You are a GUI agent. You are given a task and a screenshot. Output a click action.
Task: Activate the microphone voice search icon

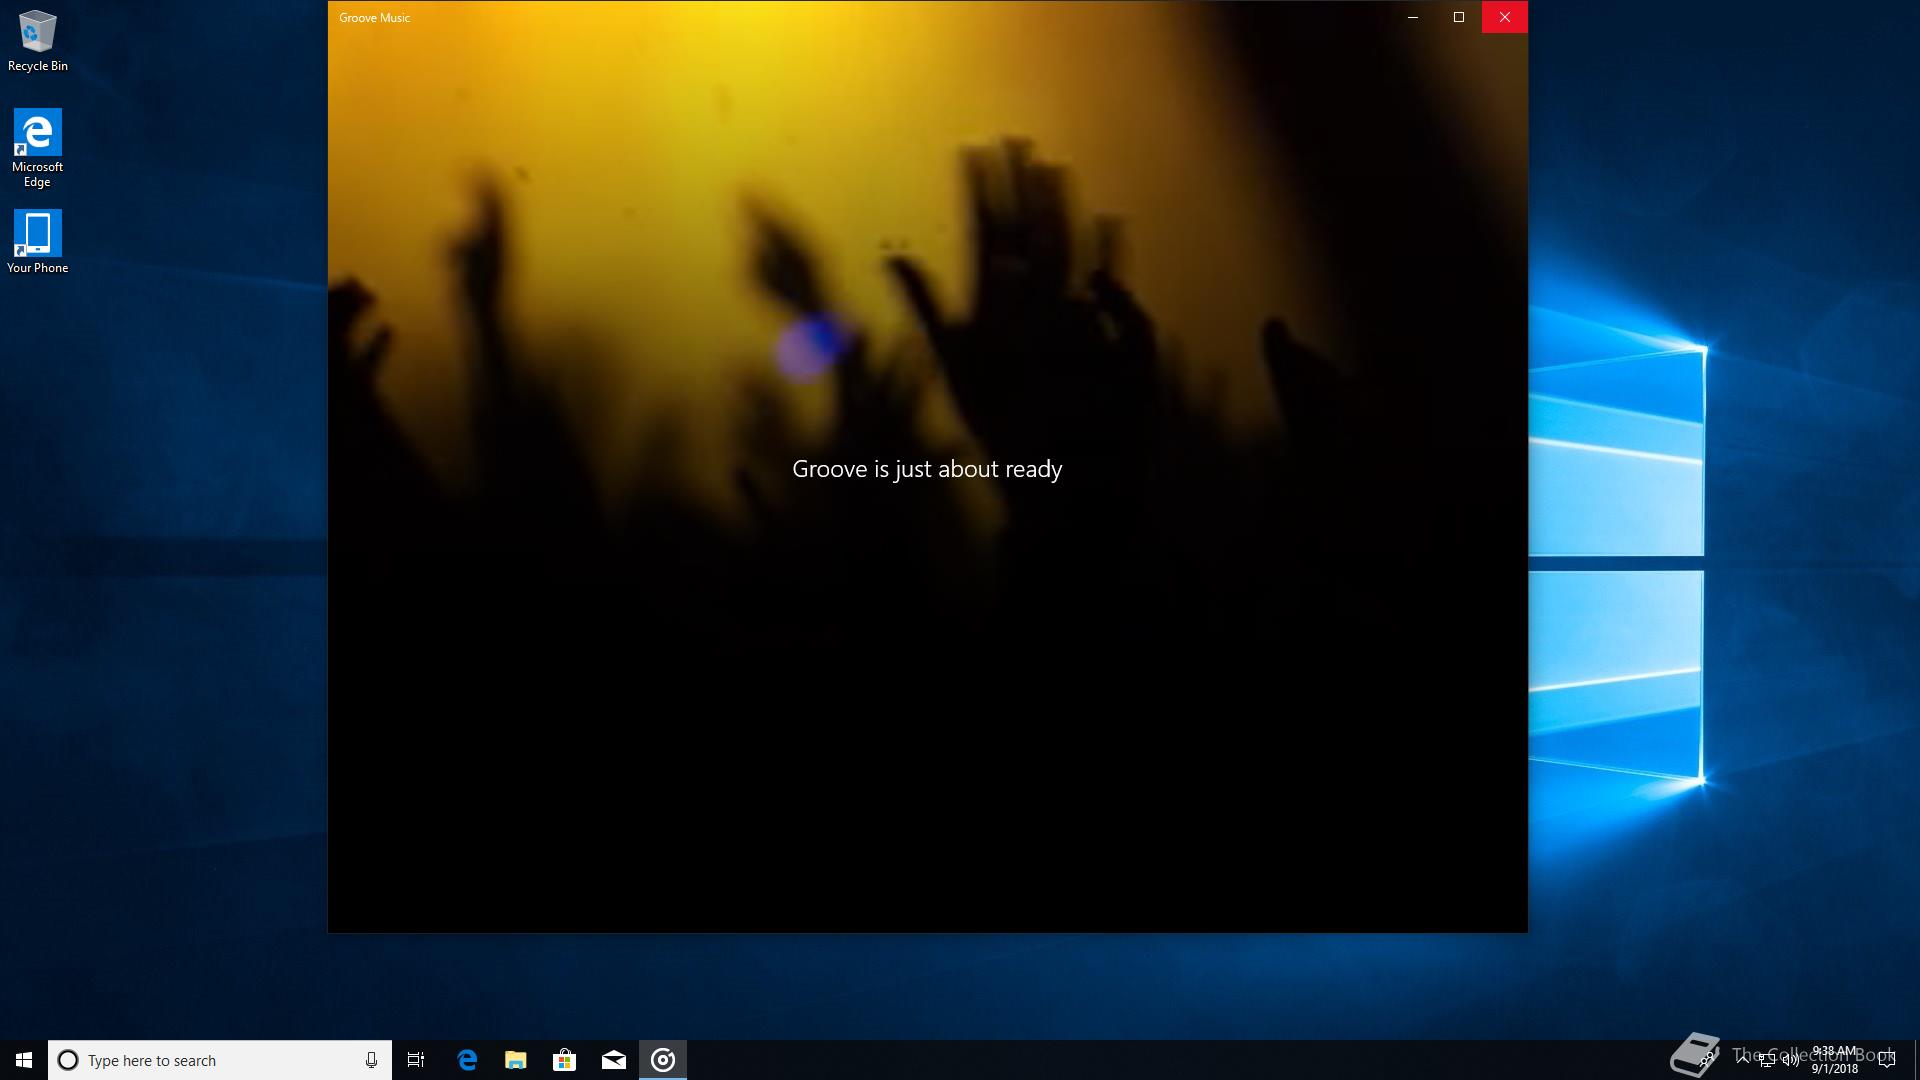pyautogui.click(x=371, y=1060)
